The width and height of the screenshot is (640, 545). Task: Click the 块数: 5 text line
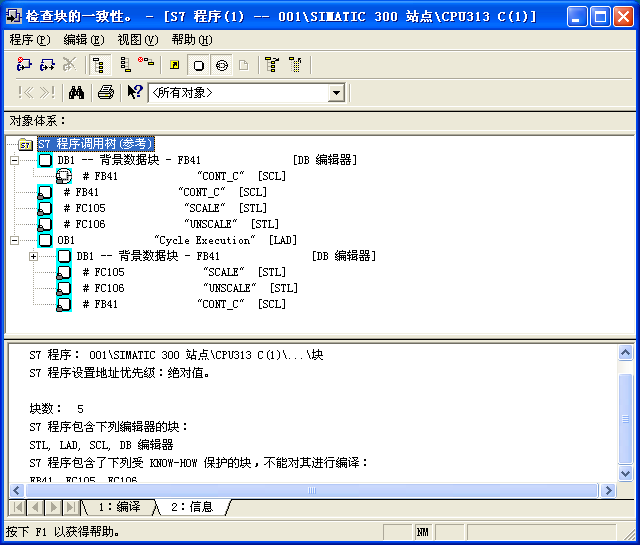[x=56, y=409]
